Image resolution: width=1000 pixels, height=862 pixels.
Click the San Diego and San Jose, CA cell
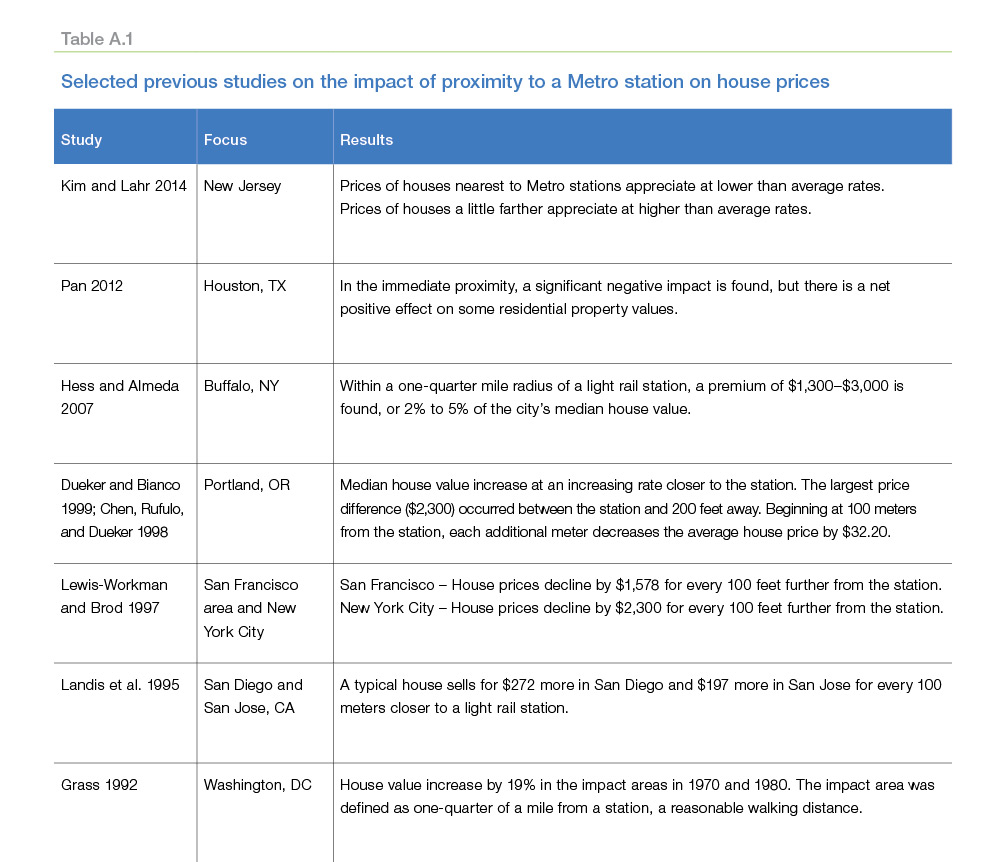tap(253, 696)
